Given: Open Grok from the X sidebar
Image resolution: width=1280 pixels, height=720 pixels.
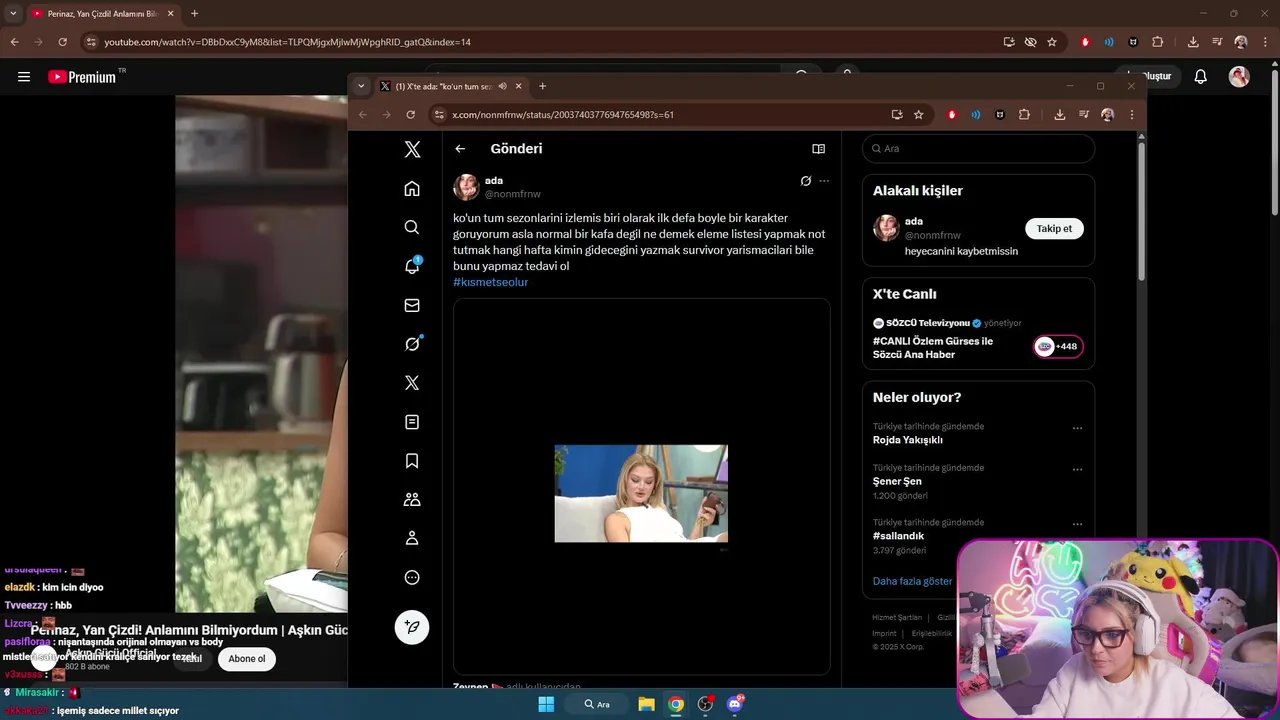Looking at the screenshot, I should [412, 344].
